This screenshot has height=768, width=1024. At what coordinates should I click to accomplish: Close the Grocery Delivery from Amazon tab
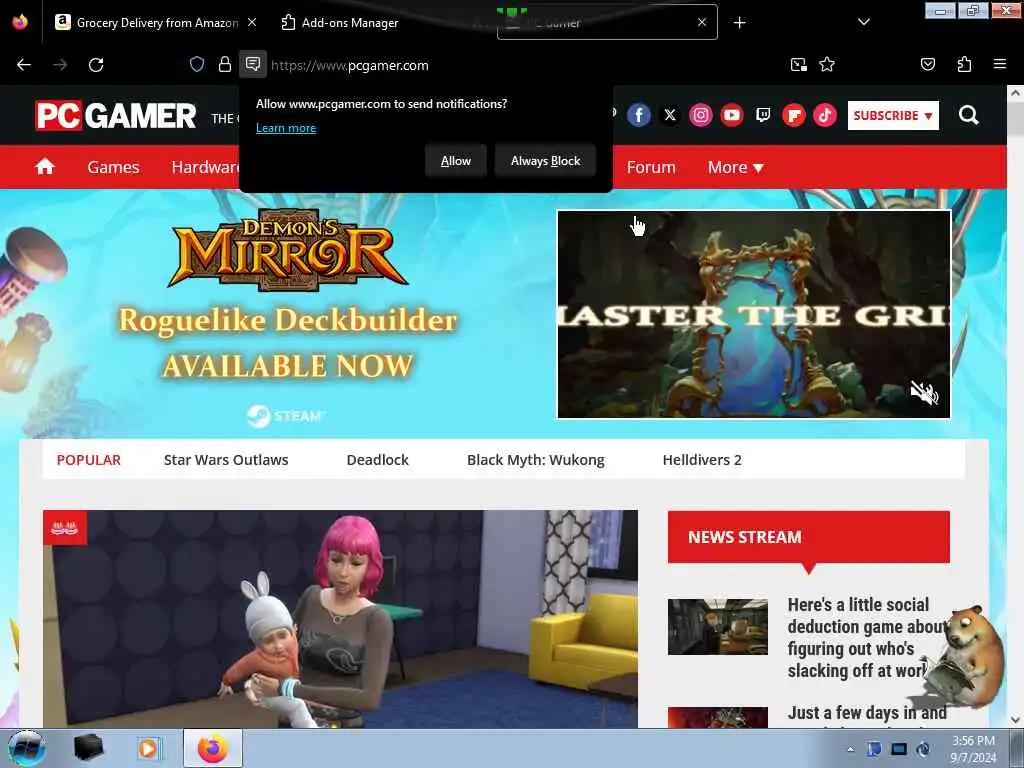tap(252, 22)
